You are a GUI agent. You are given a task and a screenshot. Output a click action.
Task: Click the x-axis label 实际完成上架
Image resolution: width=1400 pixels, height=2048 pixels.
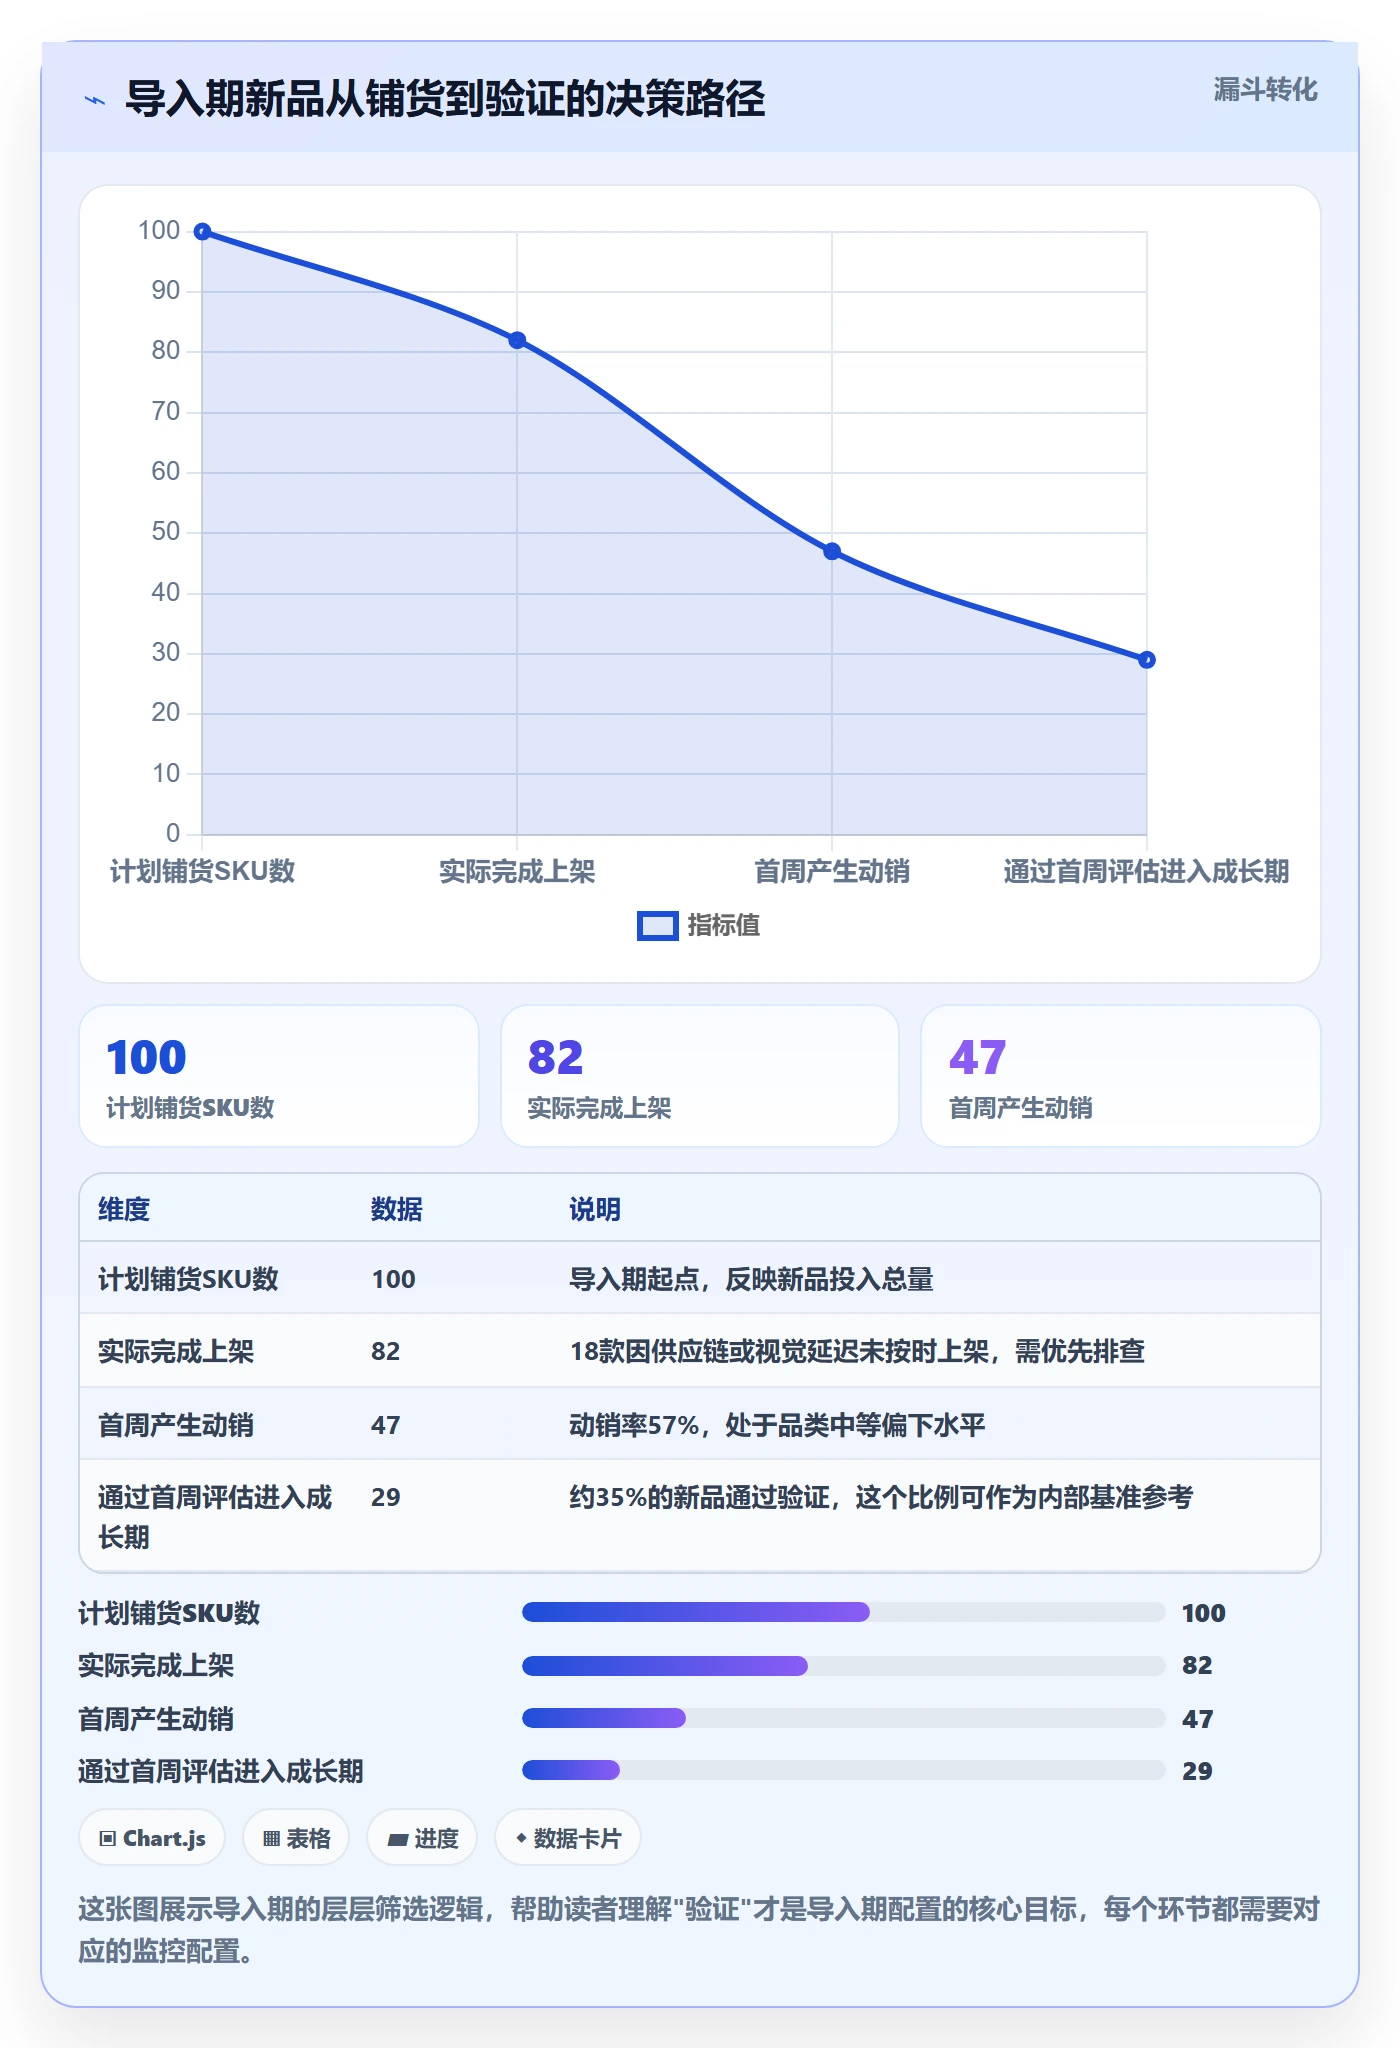click(517, 871)
